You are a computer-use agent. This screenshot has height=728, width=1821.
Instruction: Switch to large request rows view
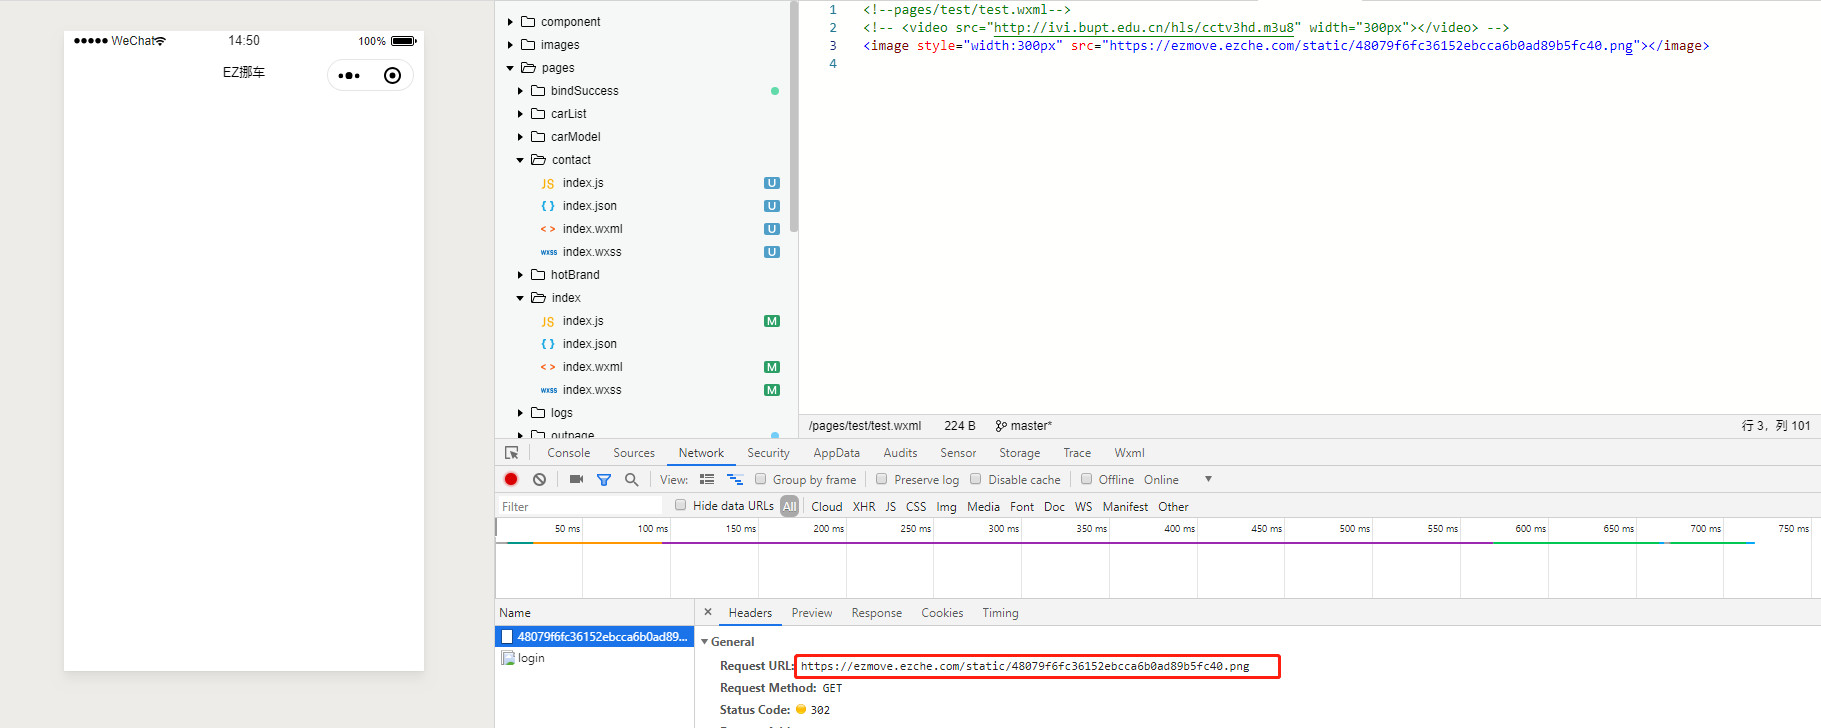pyautogui.click(x=707, y=480)
